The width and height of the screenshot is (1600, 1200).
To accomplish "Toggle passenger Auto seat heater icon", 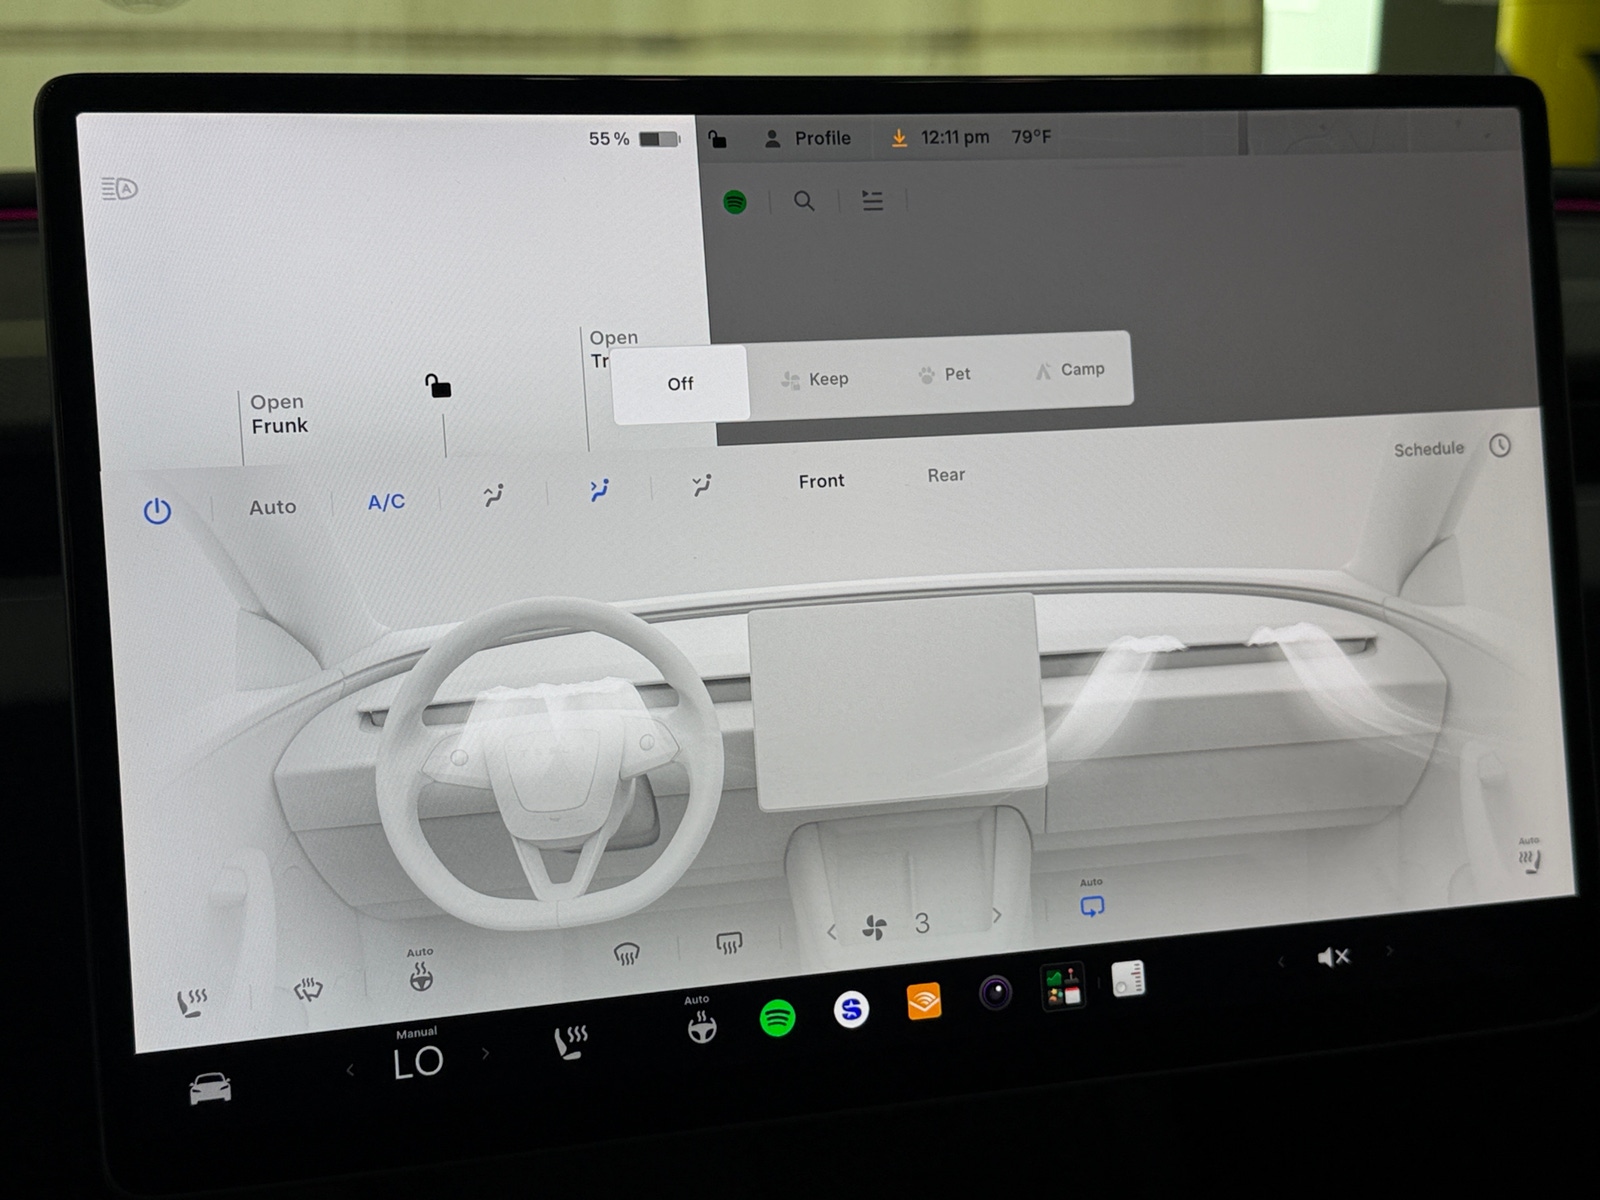I will click(1530, 856).
